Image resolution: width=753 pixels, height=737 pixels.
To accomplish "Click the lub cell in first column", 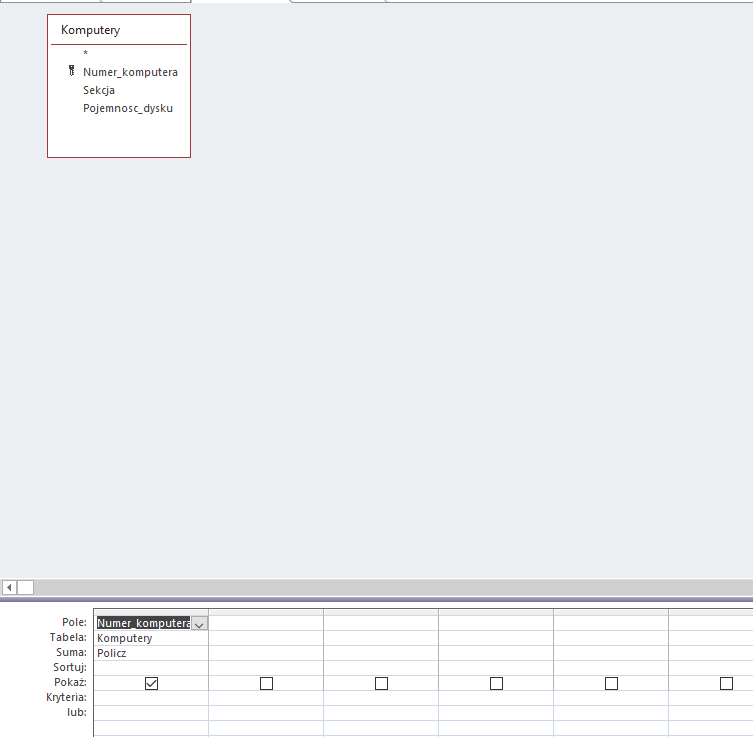I will coord(151,713).
